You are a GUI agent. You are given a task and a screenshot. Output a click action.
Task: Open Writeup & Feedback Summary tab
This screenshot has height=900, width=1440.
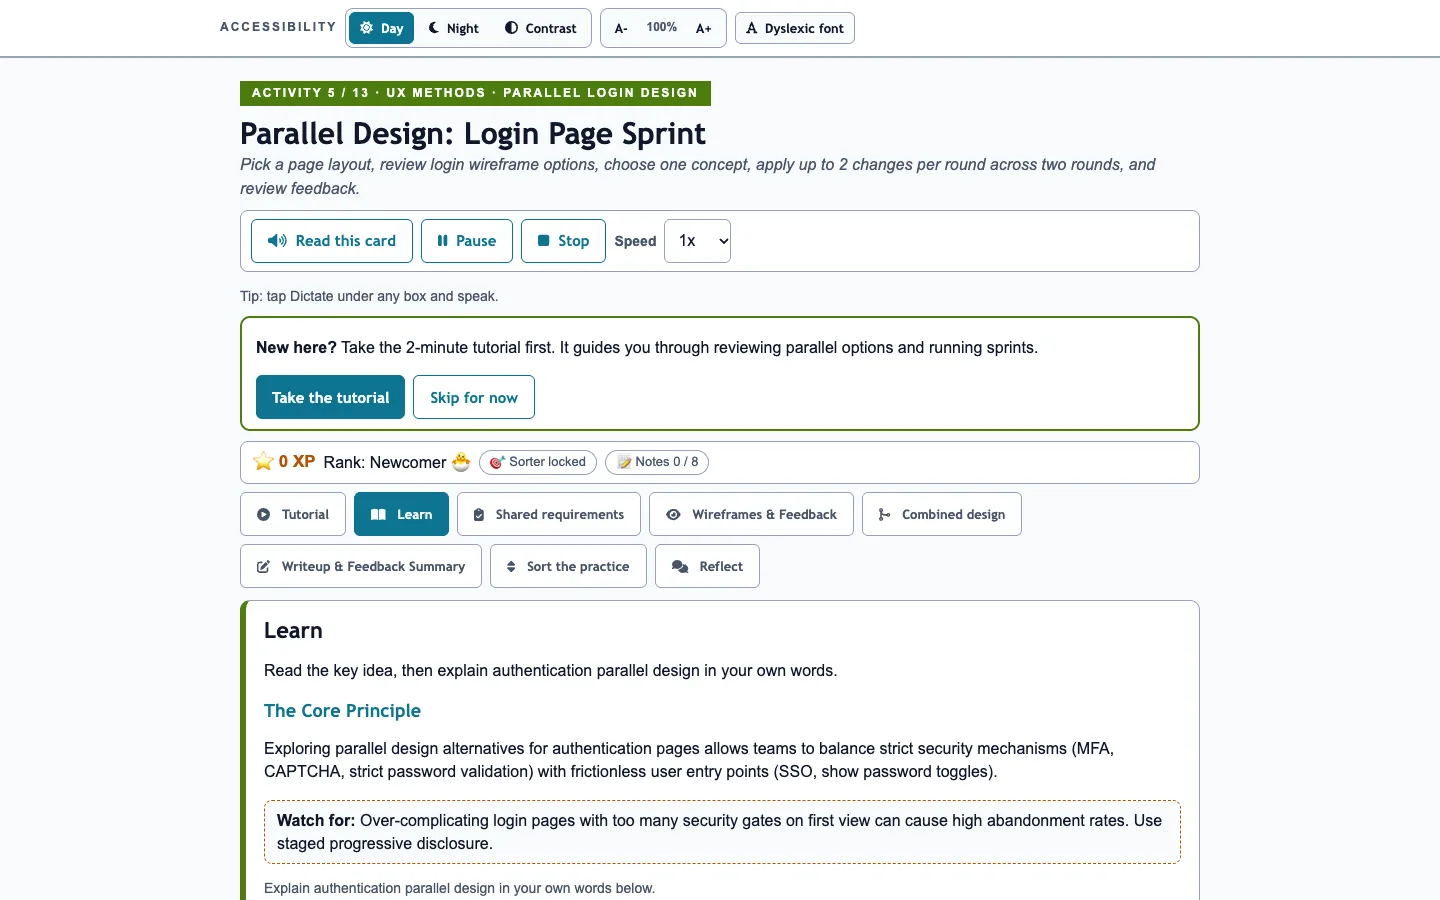point(361,566)
